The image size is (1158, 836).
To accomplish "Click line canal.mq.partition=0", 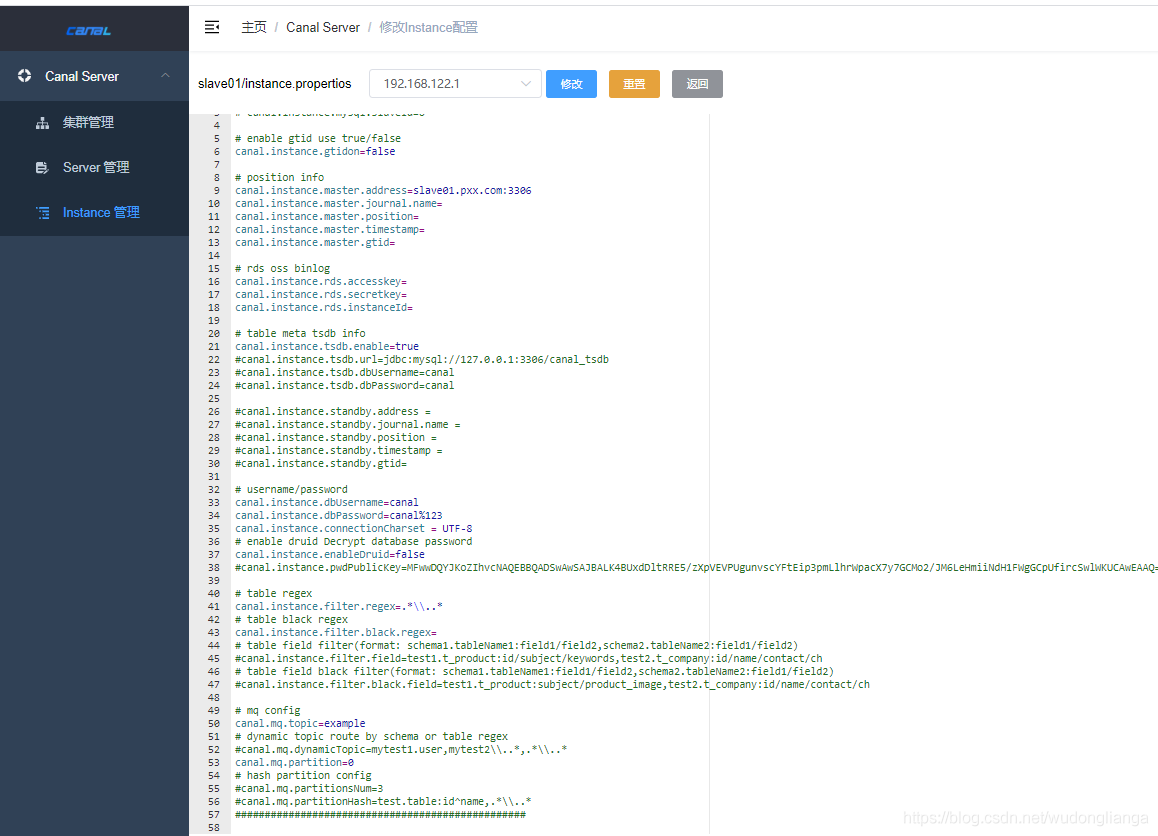I will pyautogui.click(x=295, y=763).
